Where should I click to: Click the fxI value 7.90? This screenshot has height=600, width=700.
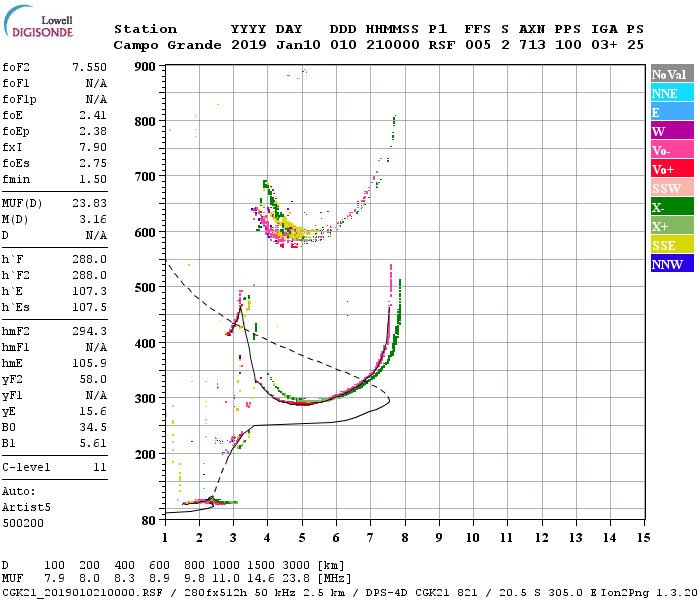[x=93, y=147]
